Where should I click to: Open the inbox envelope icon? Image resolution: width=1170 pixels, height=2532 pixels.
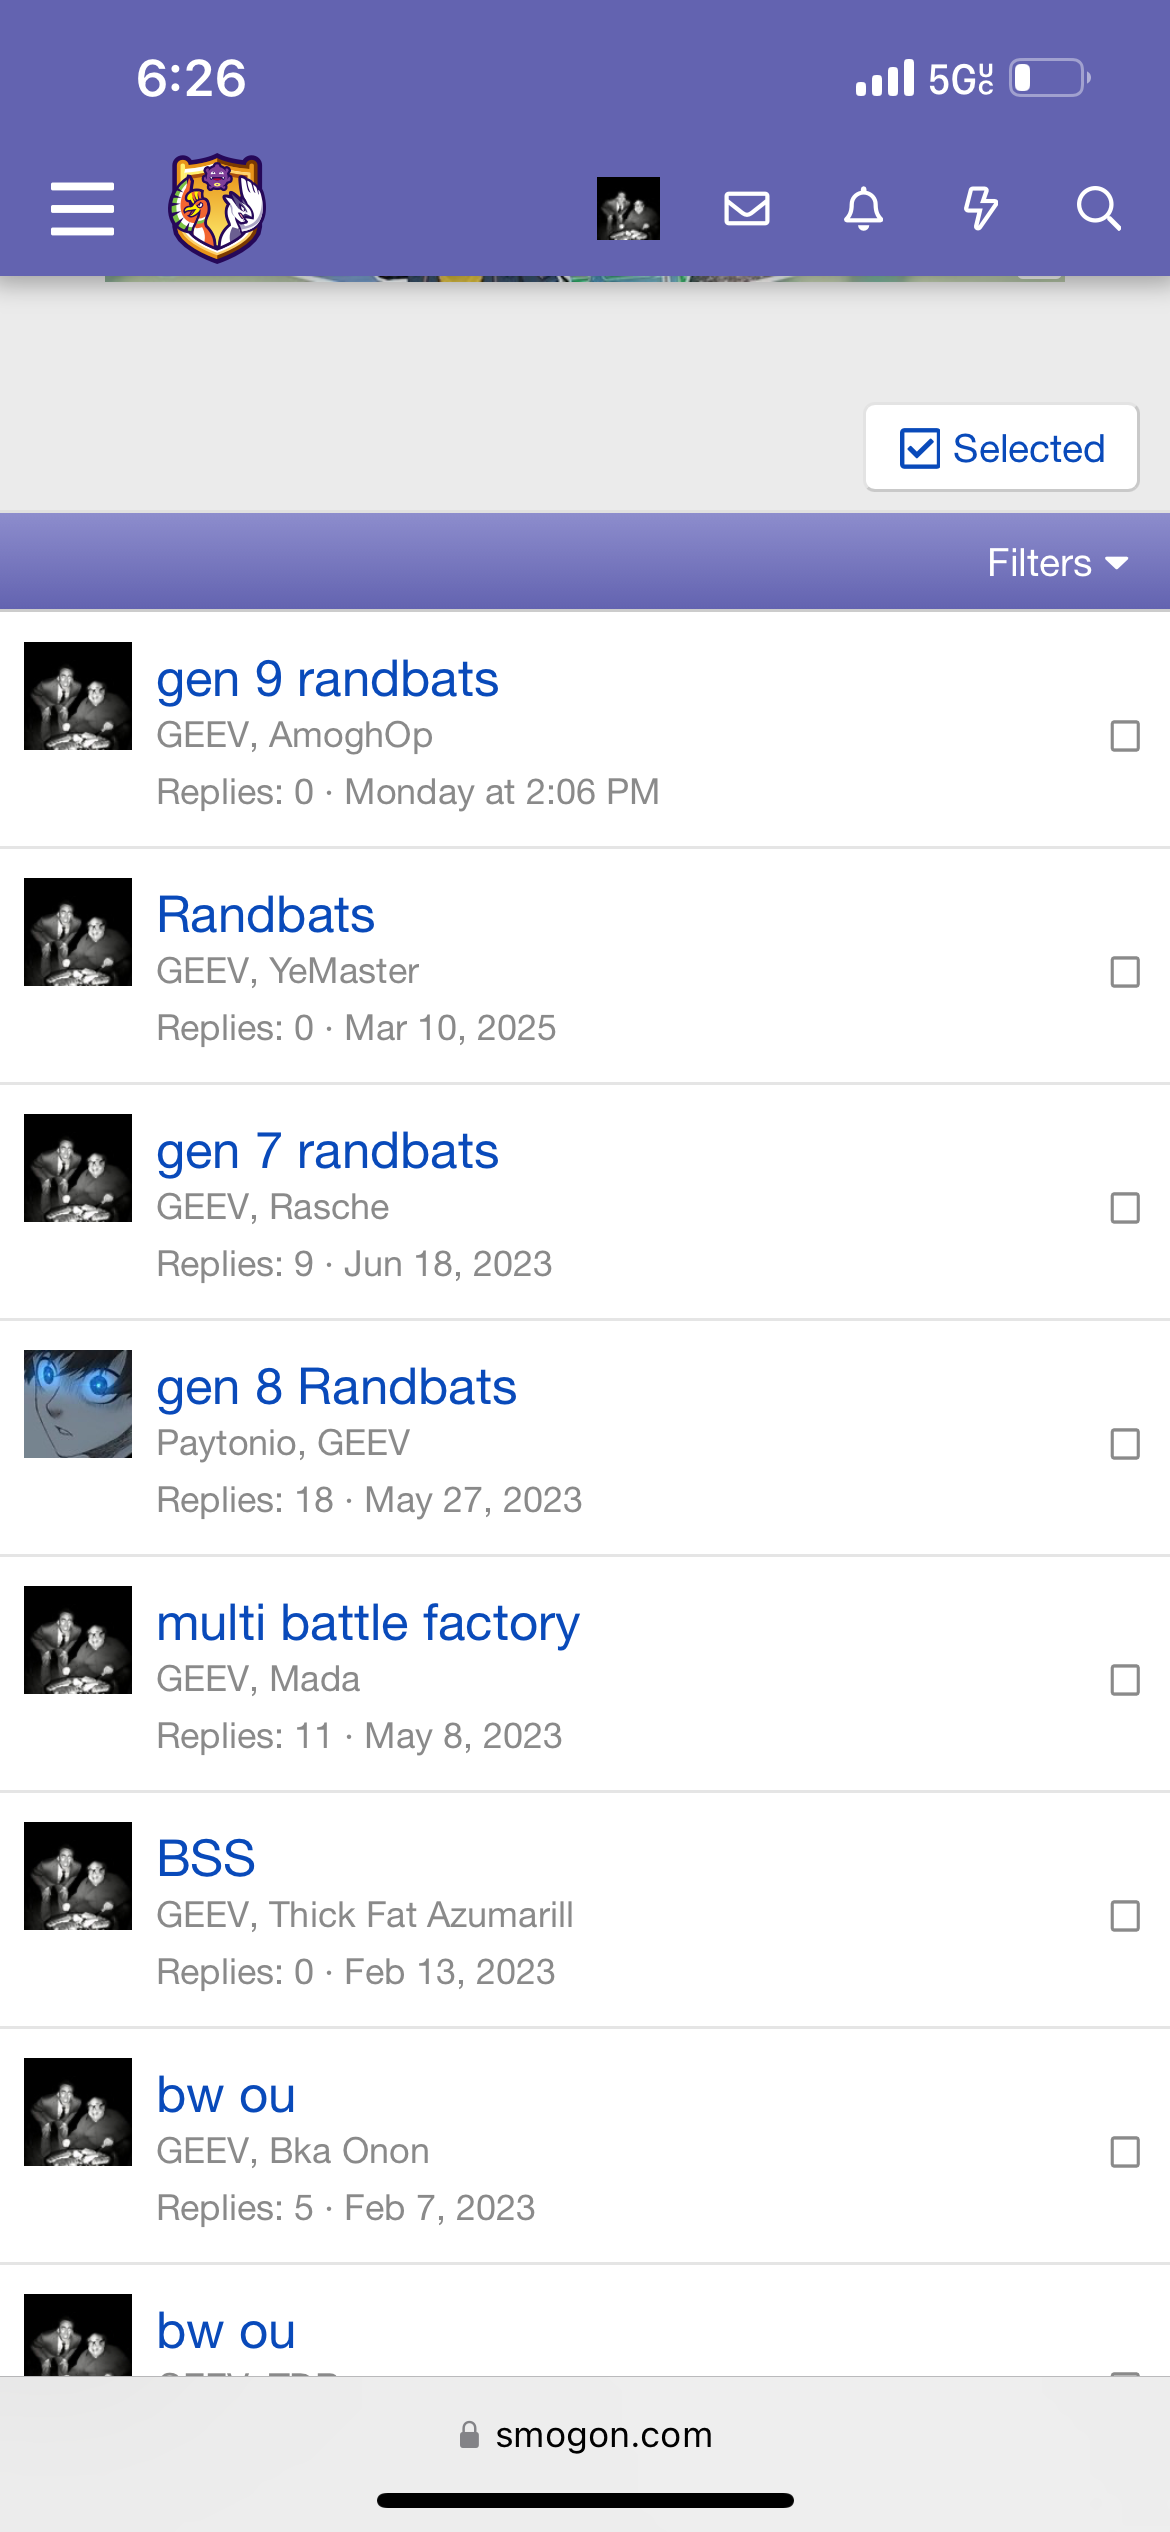tap(747, 209)
